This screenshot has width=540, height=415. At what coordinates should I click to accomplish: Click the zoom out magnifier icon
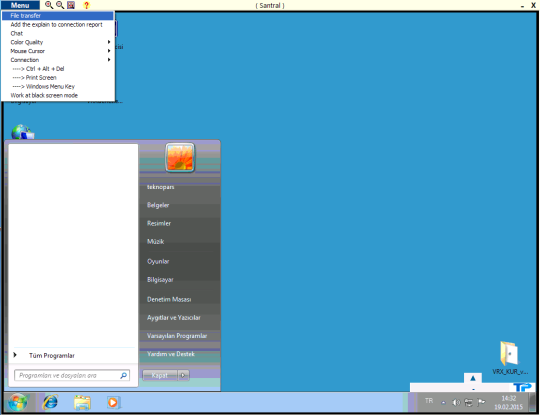60,5
